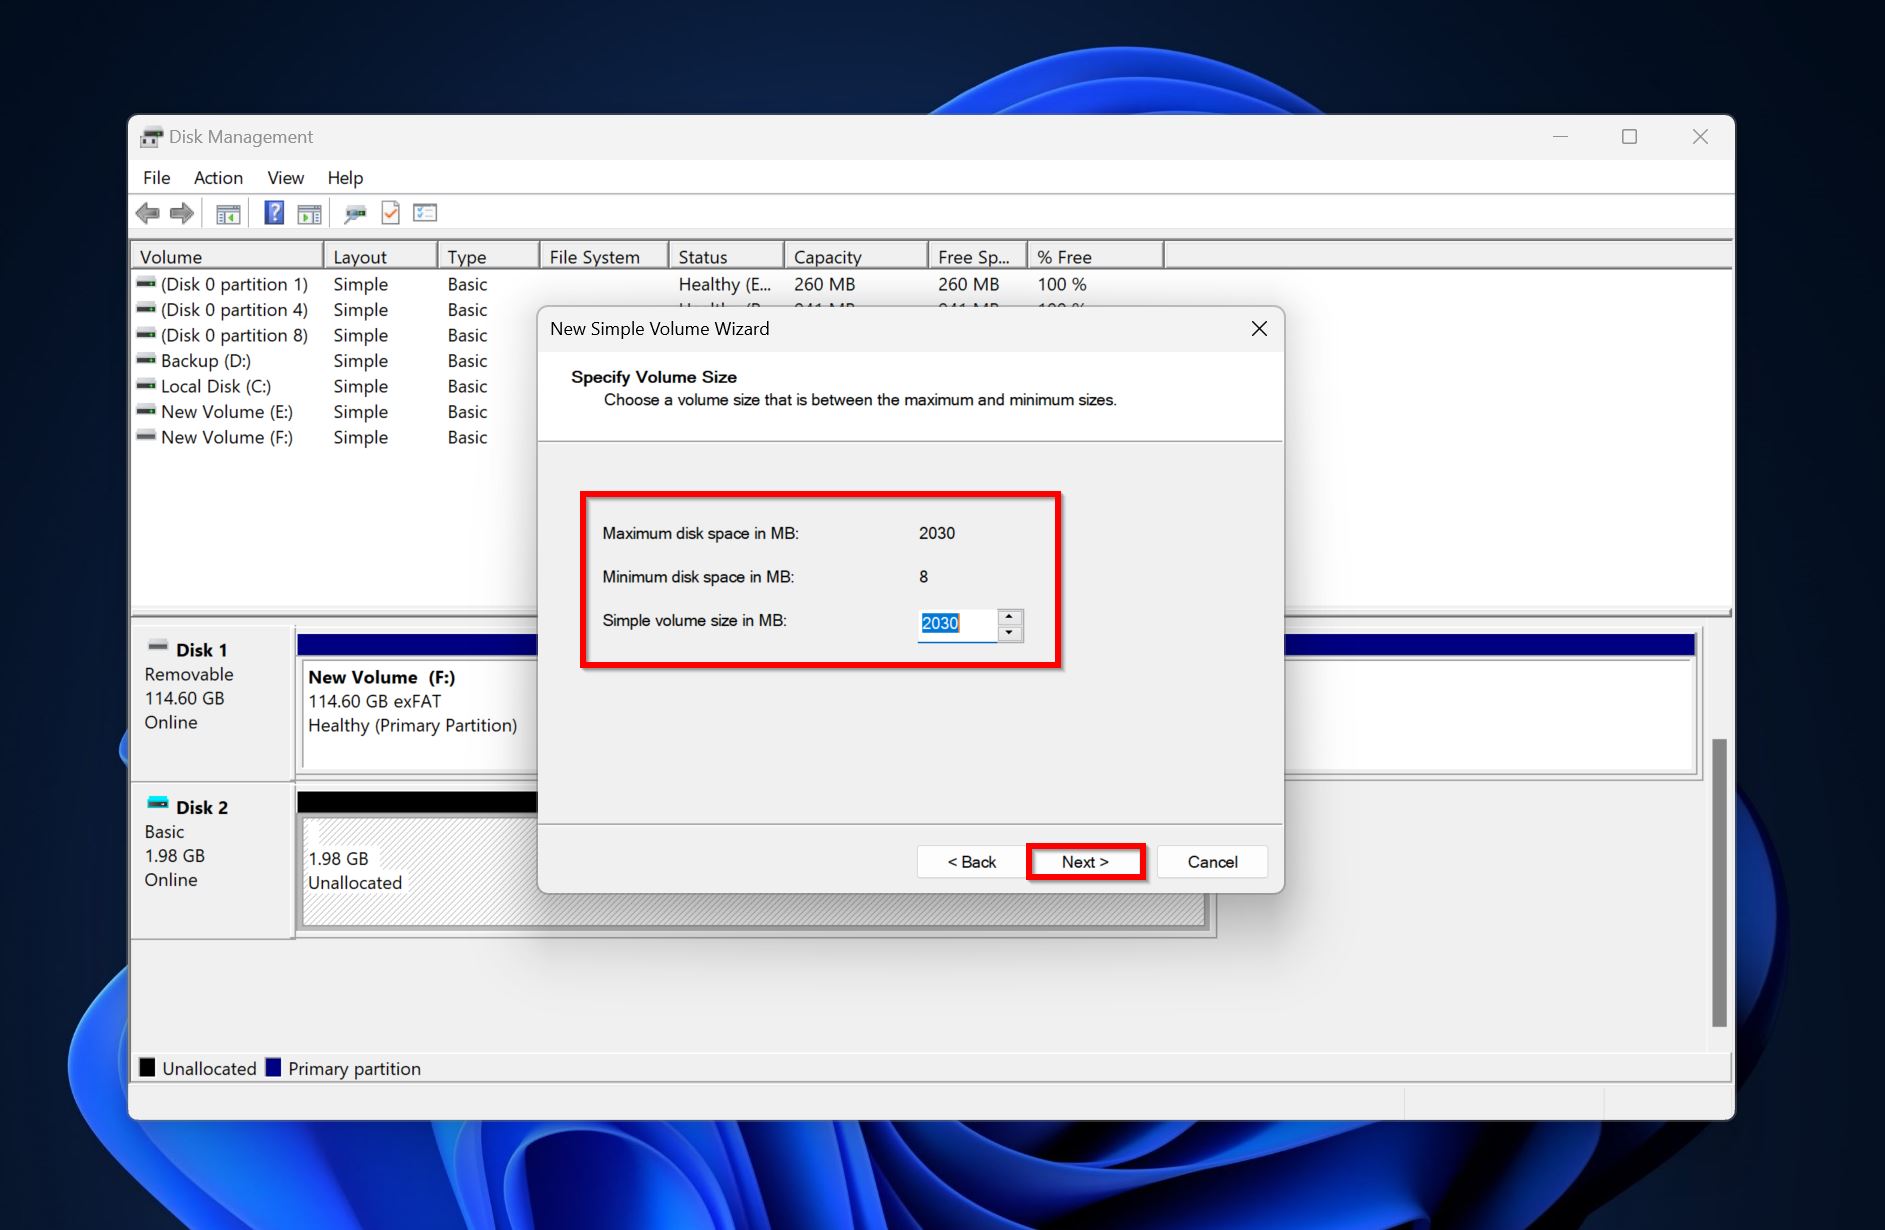Click the black Unallocated legend swatch

pyautogui.click(x=148, y=1067)
